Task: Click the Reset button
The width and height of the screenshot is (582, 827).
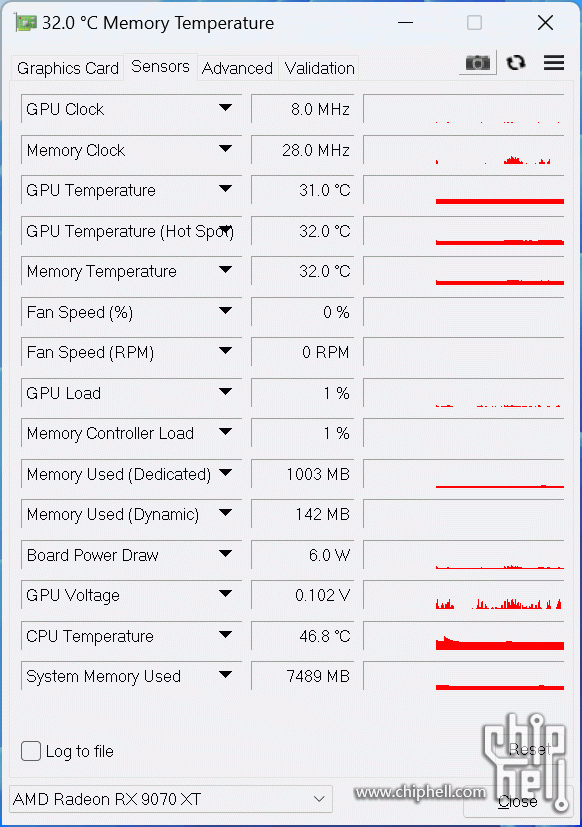Action: 530,749
